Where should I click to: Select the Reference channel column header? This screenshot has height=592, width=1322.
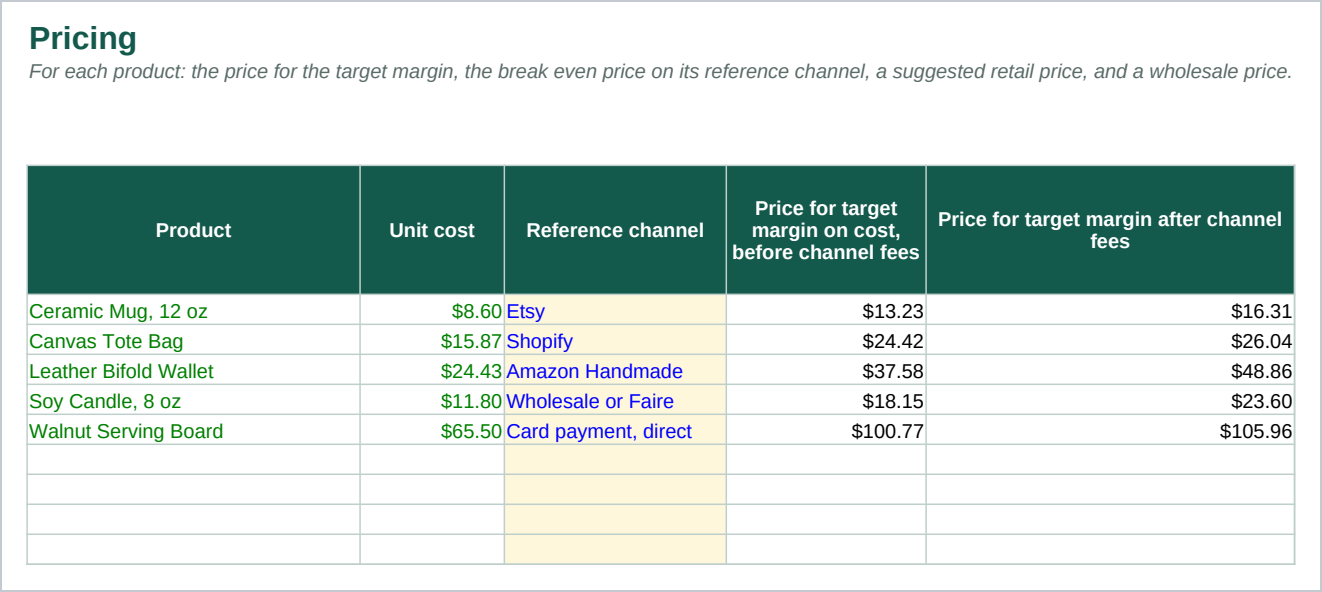coord(615,230)
